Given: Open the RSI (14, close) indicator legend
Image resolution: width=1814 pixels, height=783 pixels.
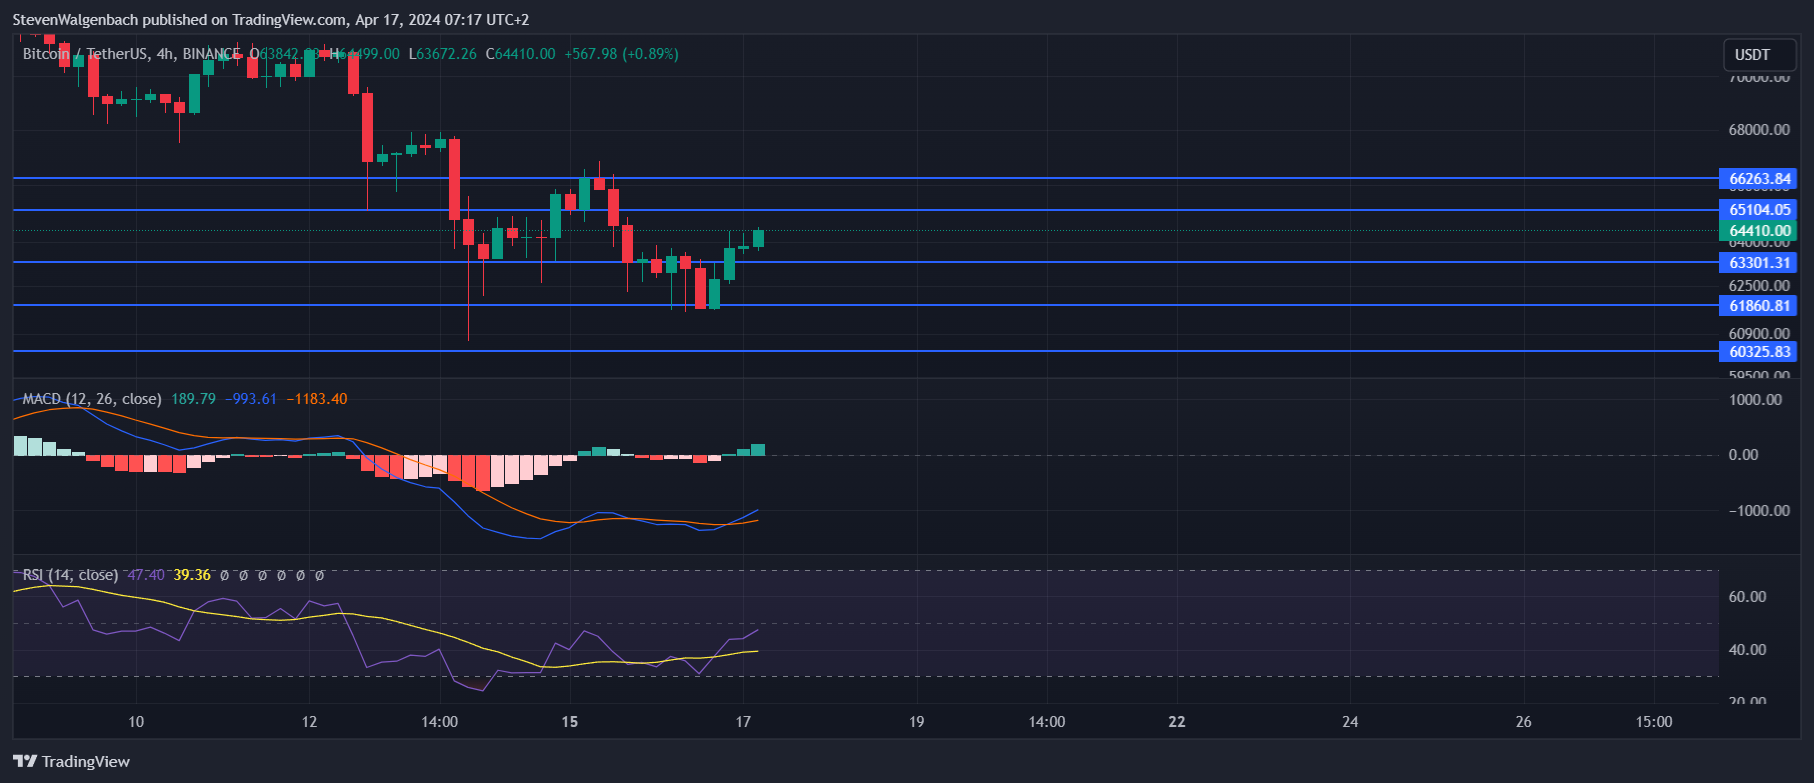Looking at the screenshot, I should (70, 575).
